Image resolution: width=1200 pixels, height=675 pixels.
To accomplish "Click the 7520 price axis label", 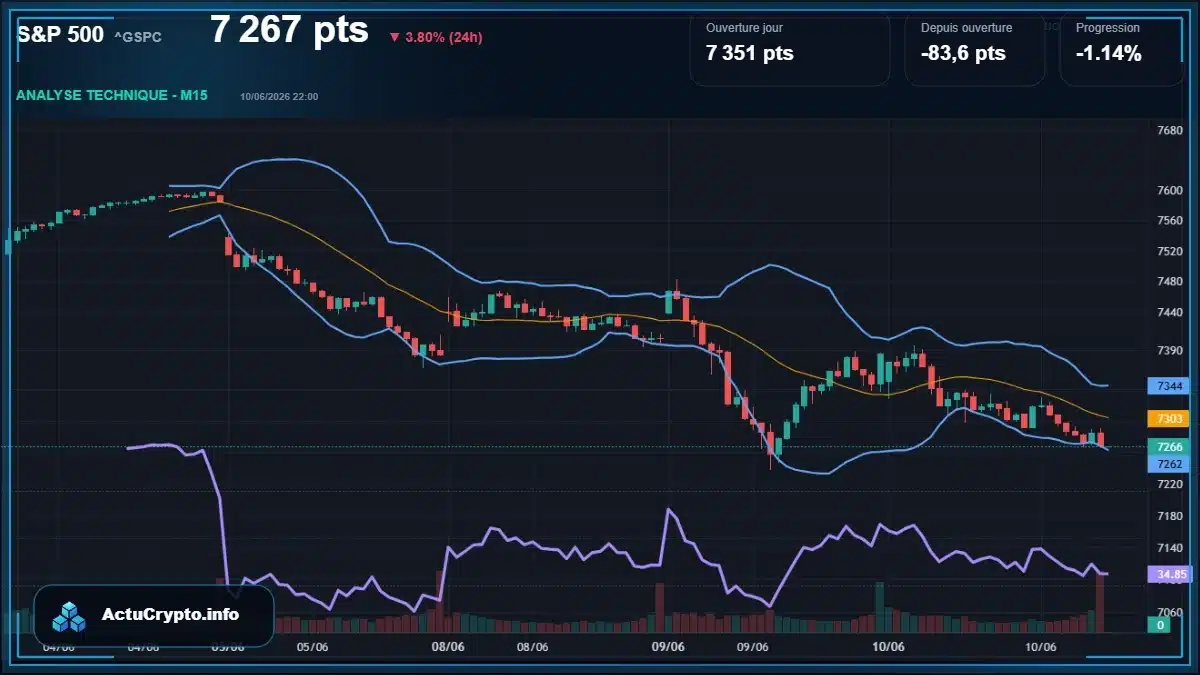I will click(1169, 252).
